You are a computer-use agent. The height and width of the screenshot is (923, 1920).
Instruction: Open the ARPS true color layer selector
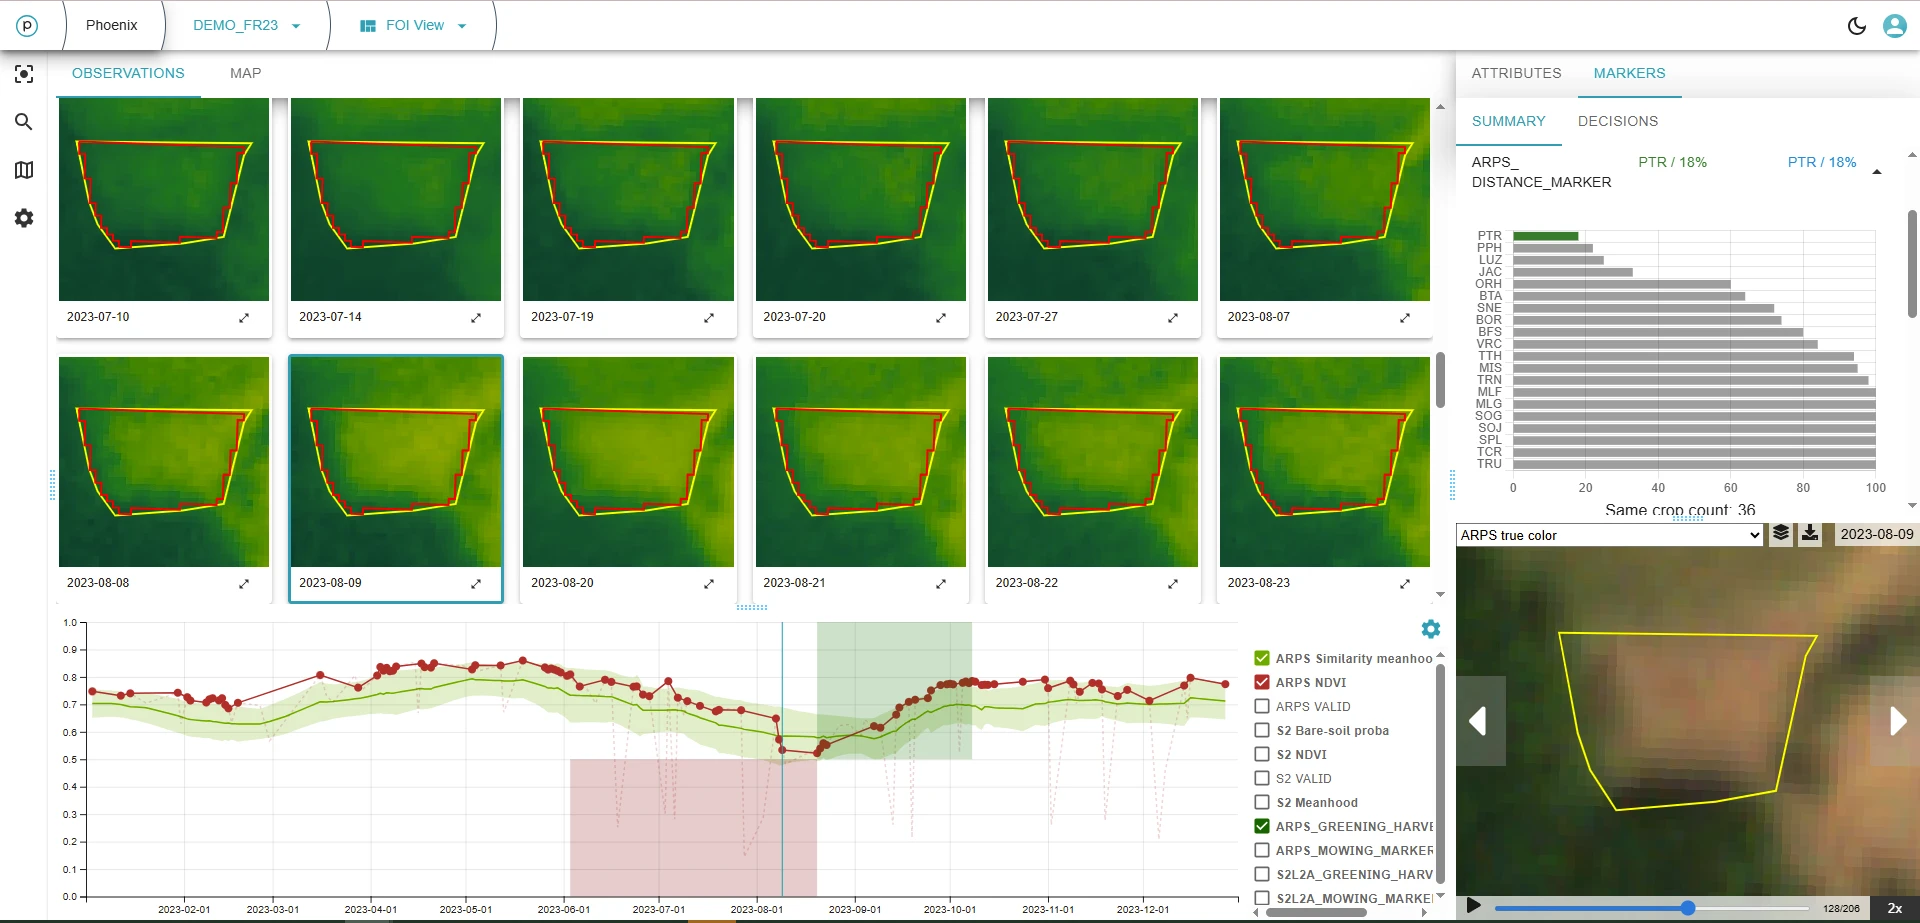[1609, 535]
